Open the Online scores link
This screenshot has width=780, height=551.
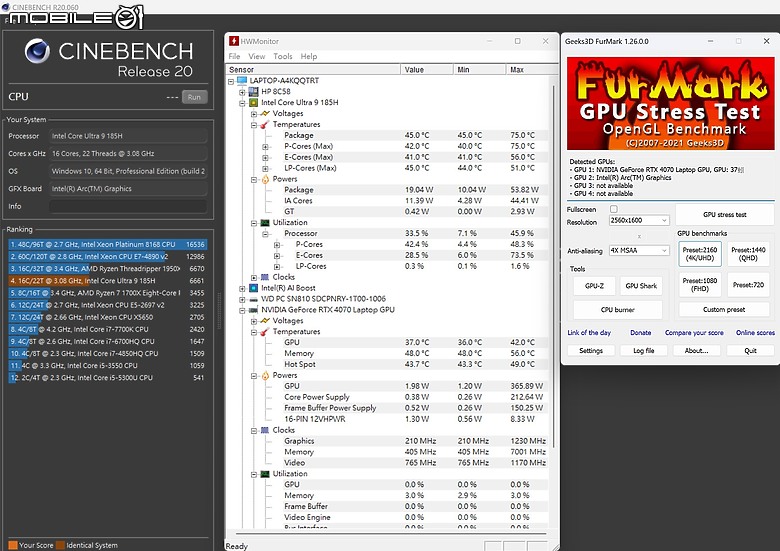(755, 333)
